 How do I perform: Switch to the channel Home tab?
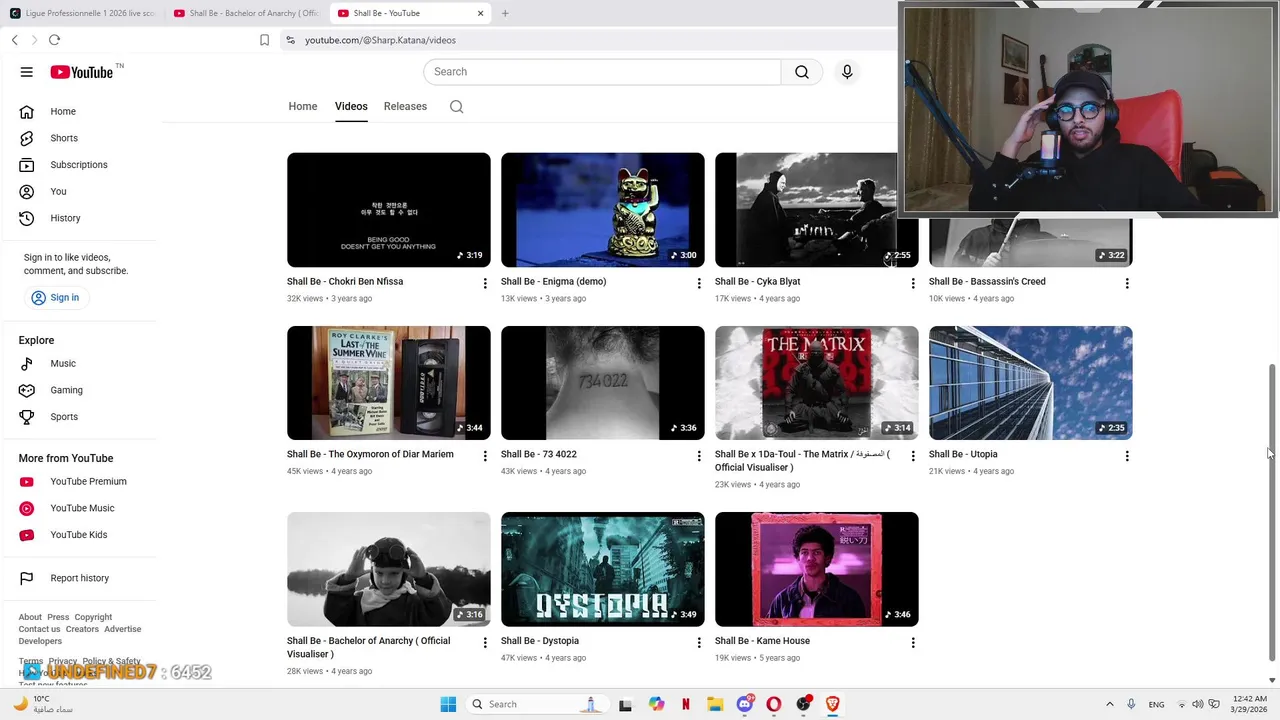(x=303, y=106)
